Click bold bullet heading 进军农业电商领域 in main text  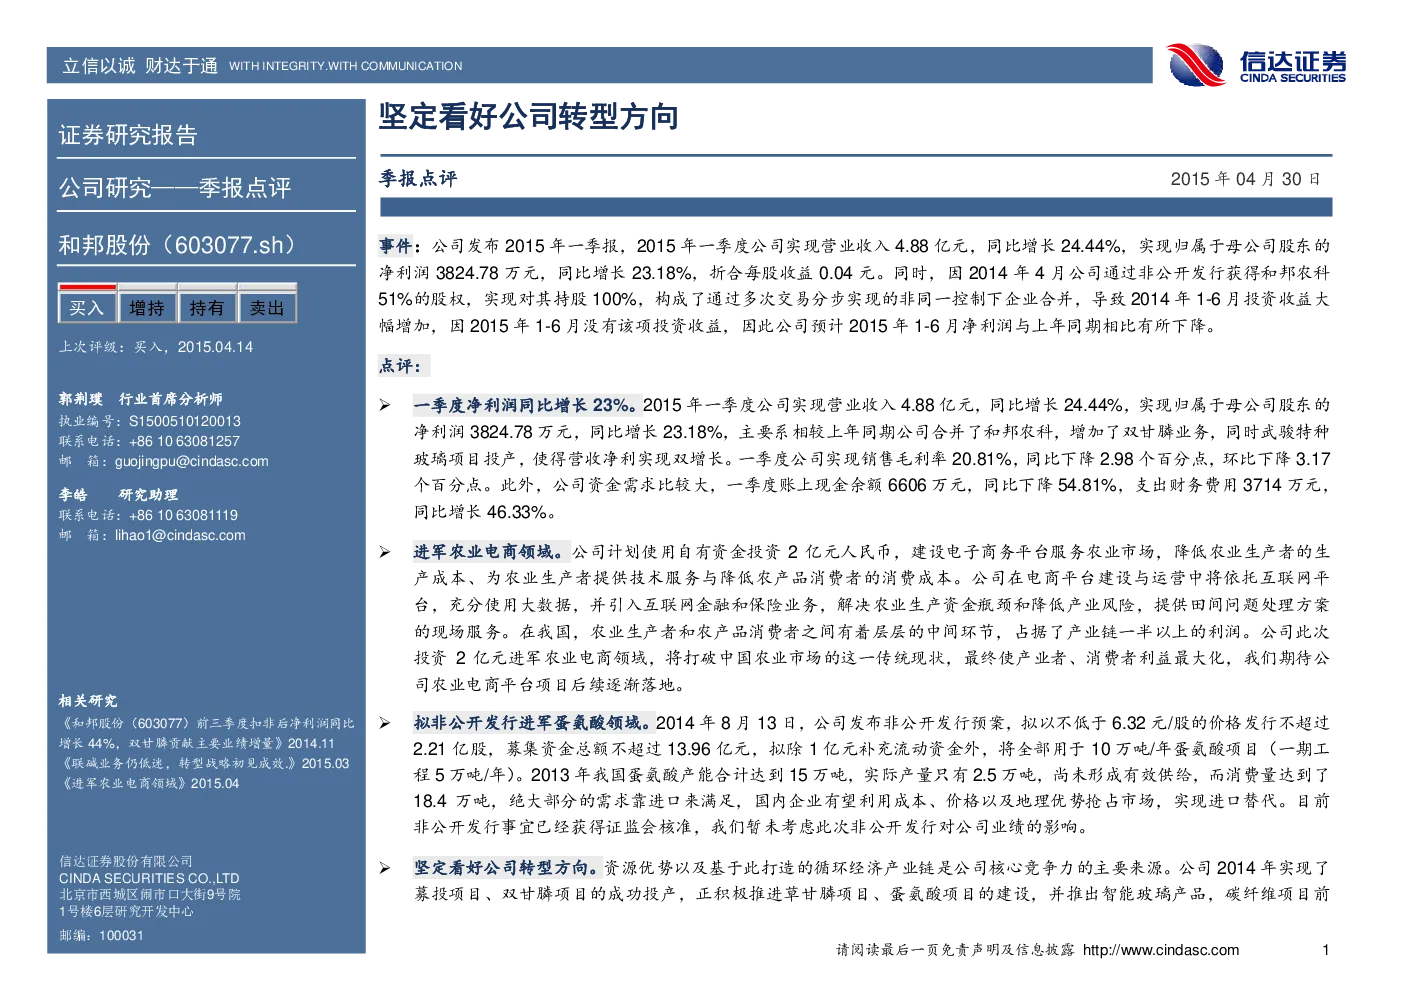(490, 552)
